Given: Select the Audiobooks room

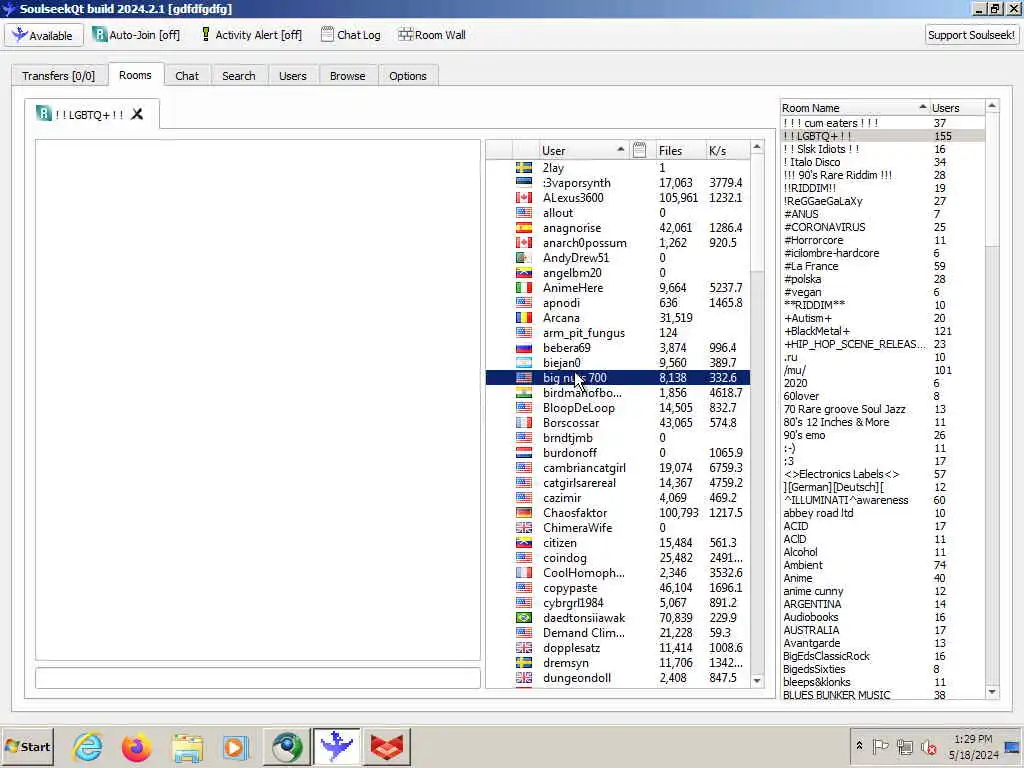Looking at the screenshot, I should [x=882, y=617].
